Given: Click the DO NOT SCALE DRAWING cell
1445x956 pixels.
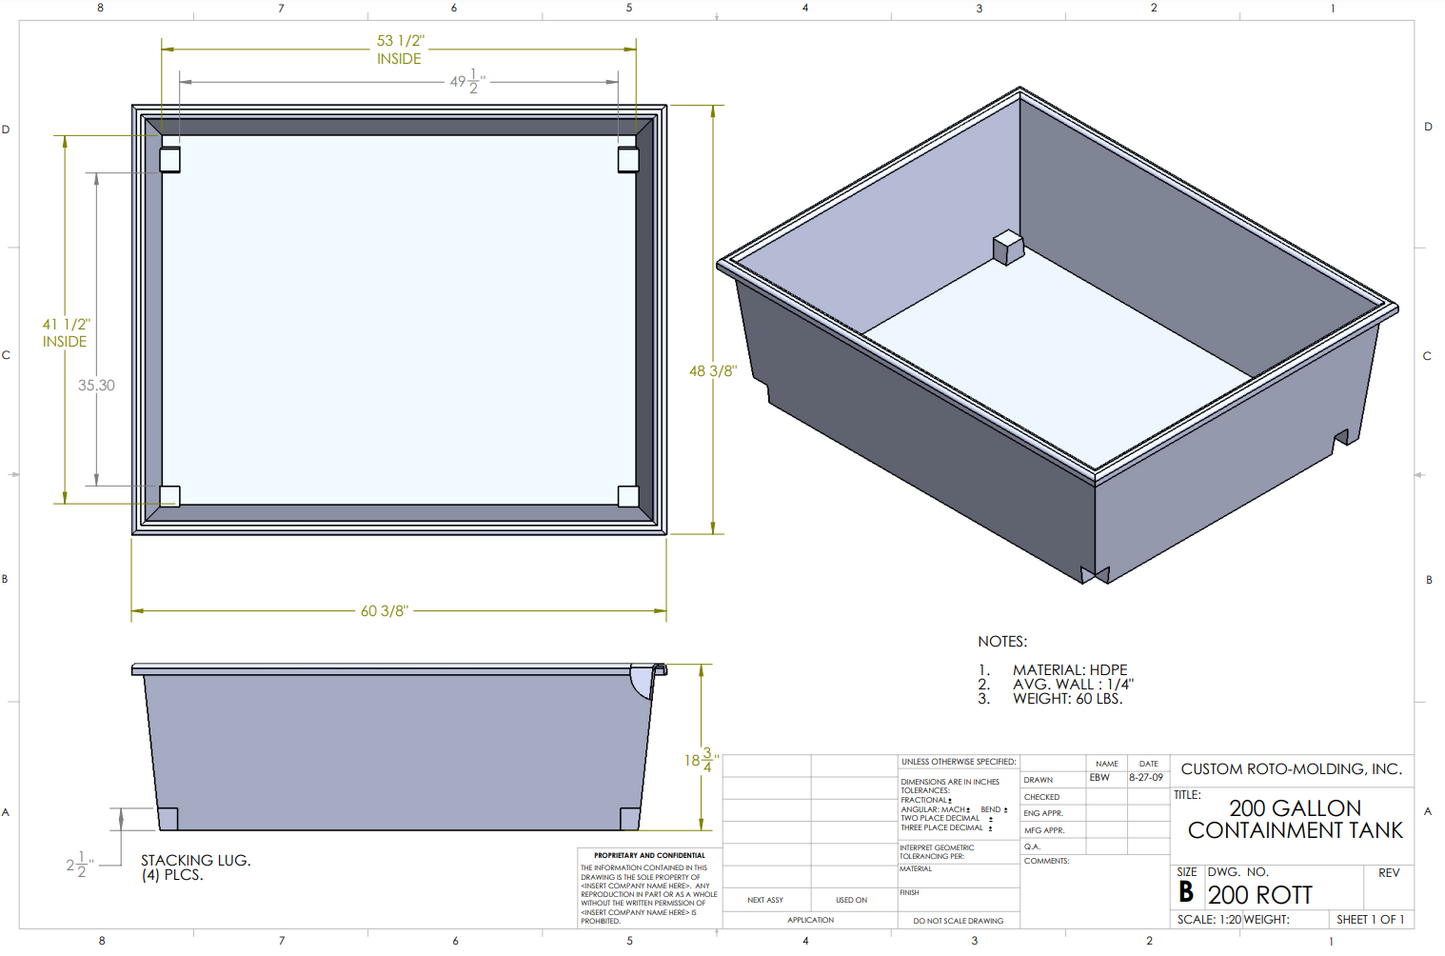Looking at the screenshot, I should pos(958,920).
